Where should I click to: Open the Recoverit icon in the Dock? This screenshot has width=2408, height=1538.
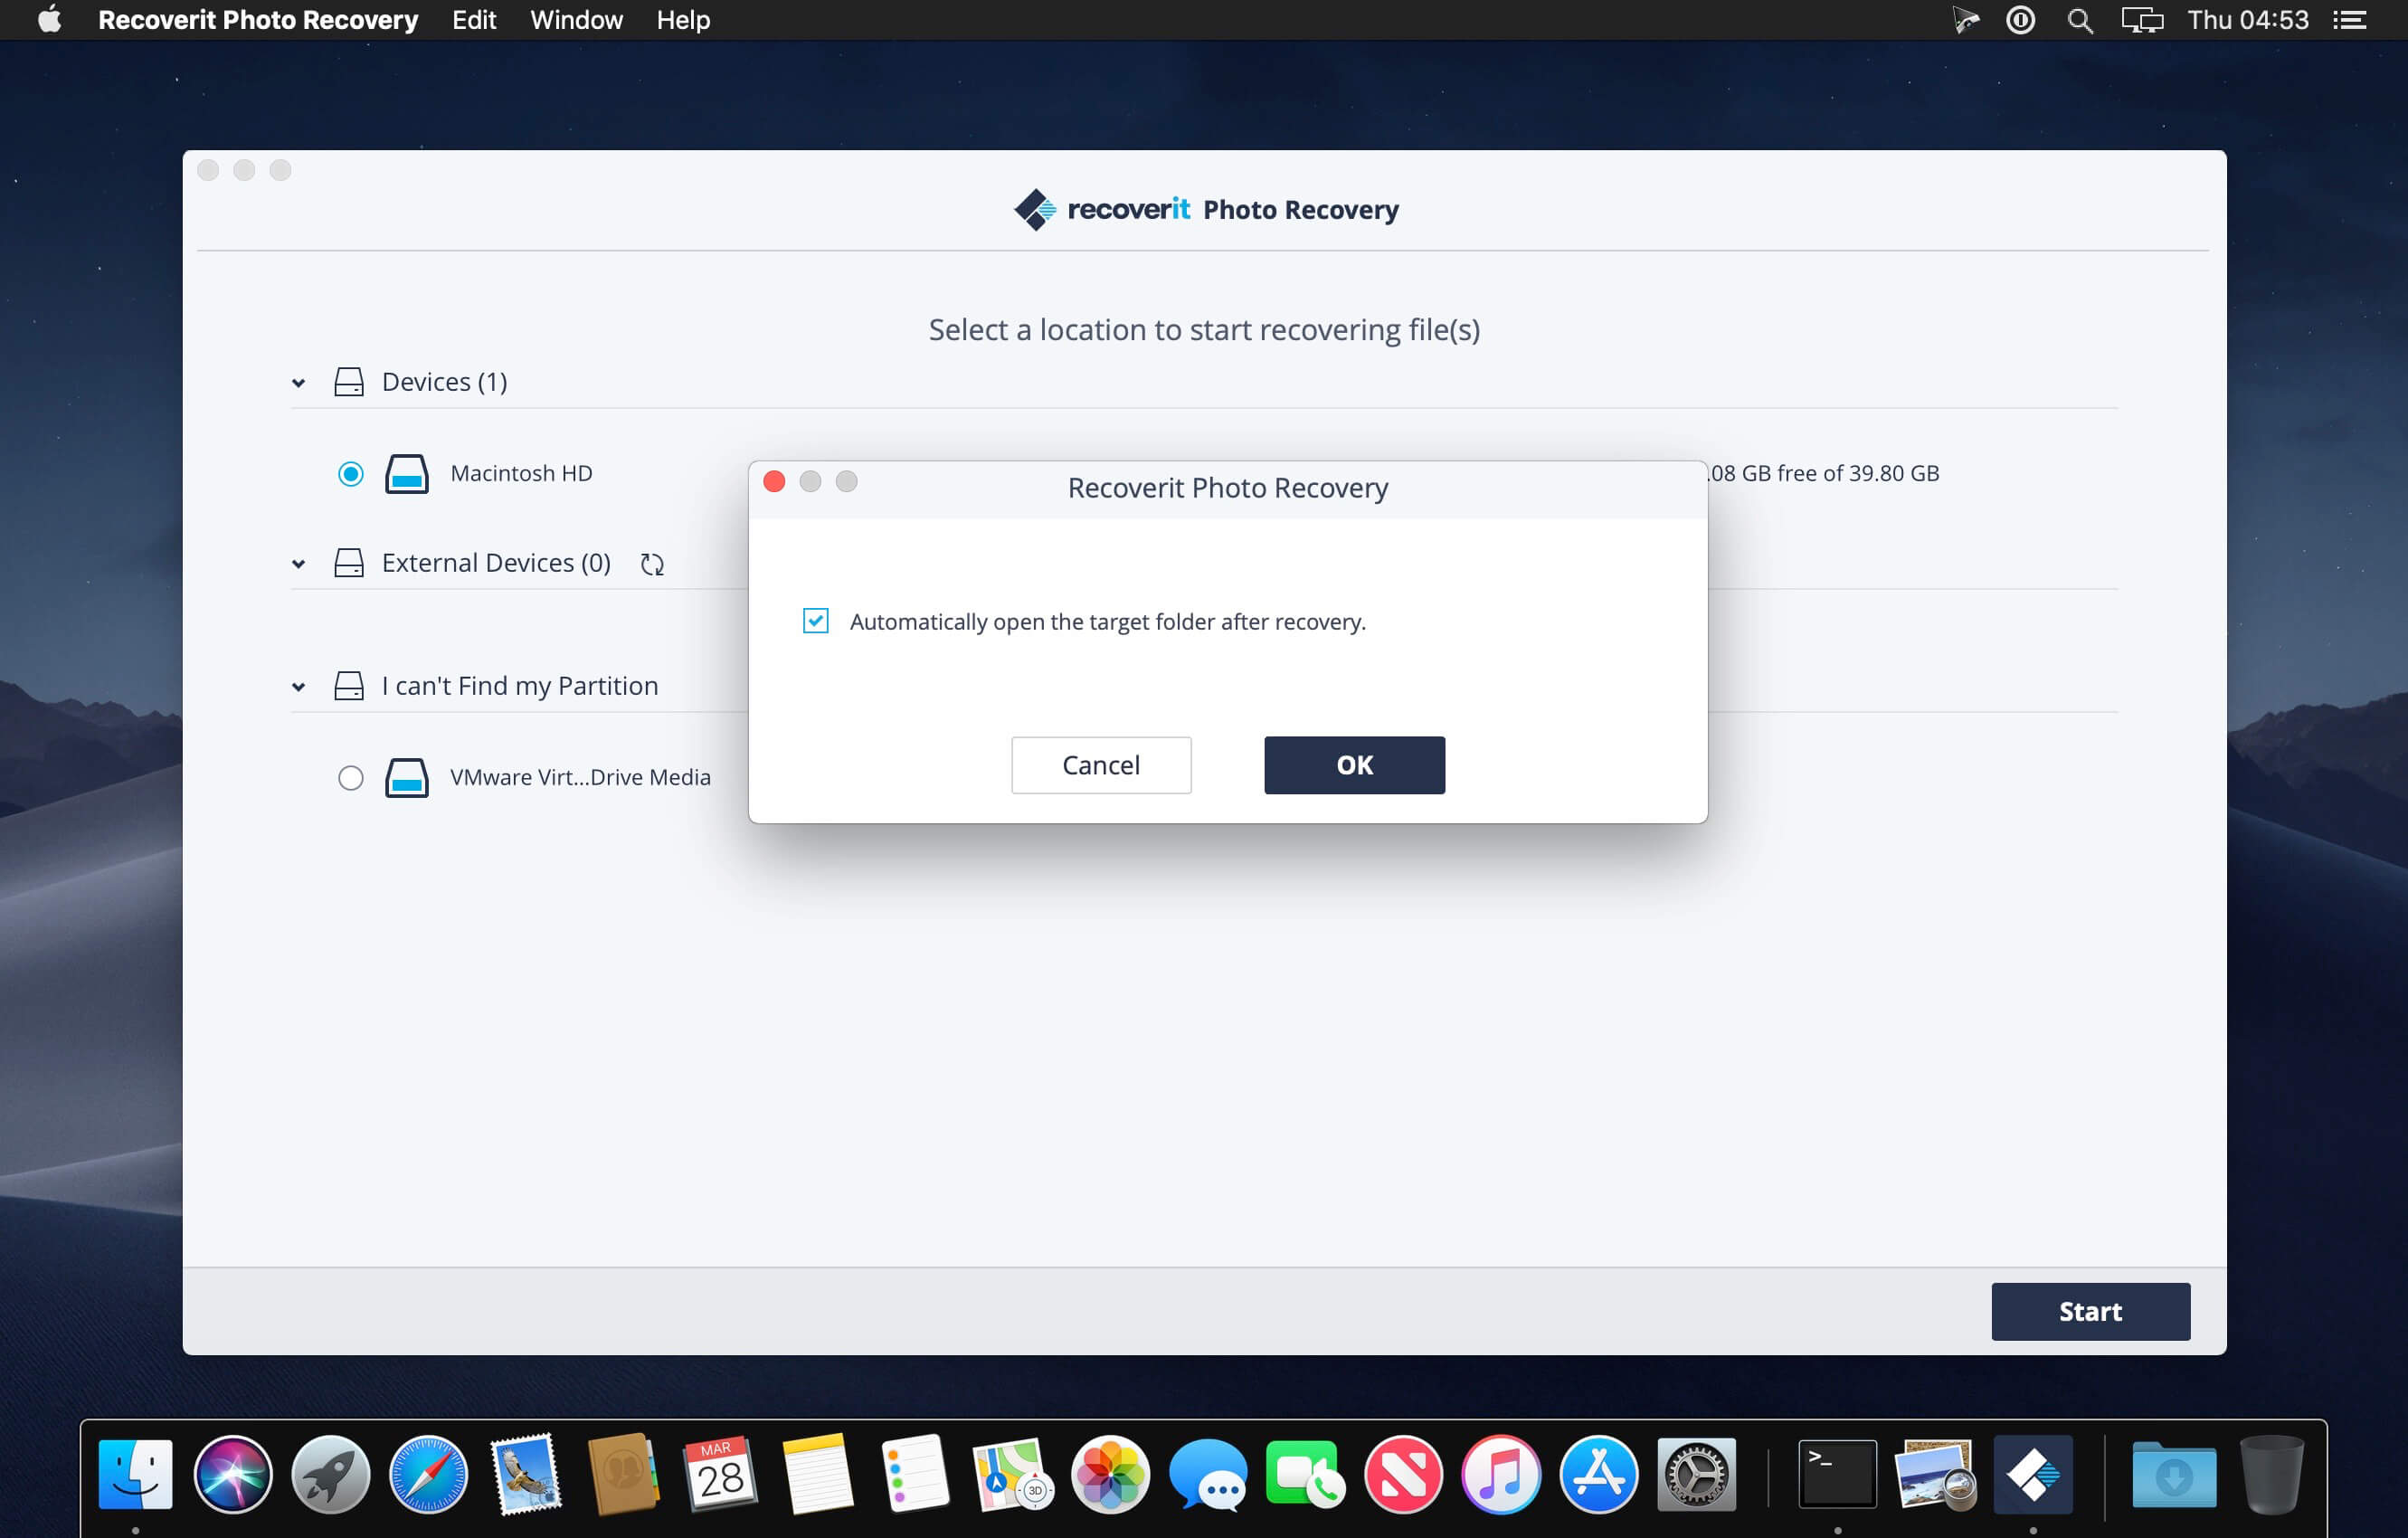point(2035,1474)
